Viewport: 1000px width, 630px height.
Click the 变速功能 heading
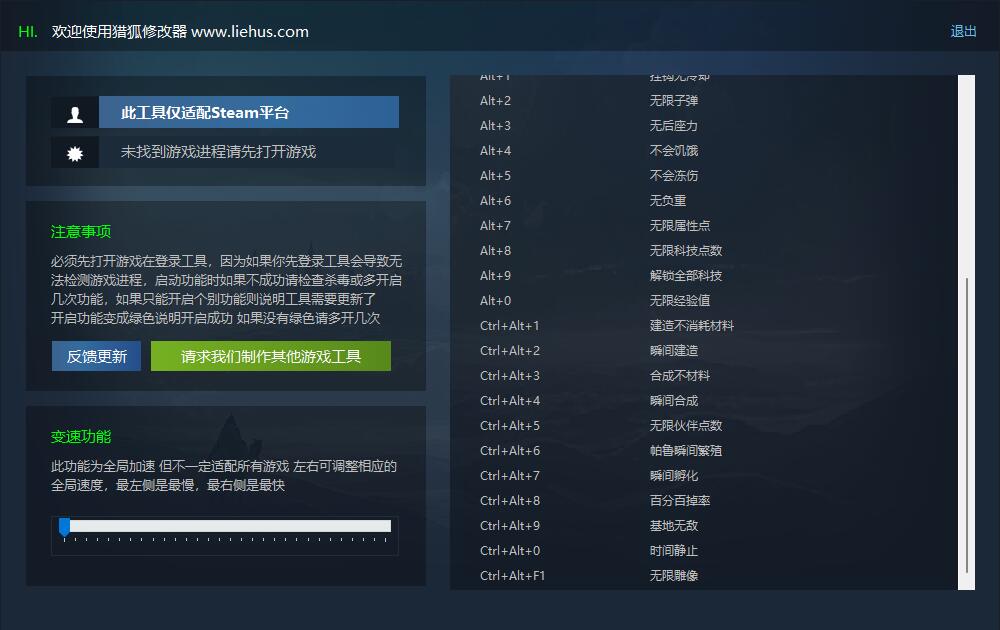point(81,437)
